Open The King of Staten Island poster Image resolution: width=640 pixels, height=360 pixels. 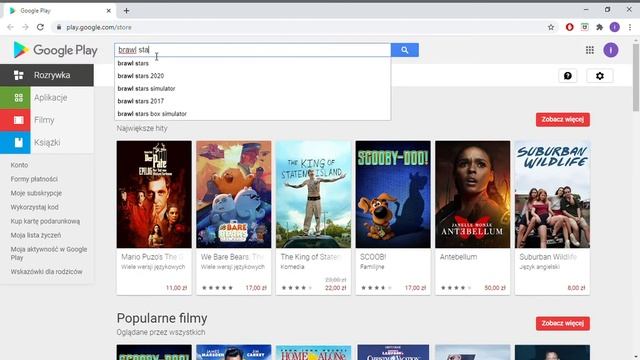(313, 194)
